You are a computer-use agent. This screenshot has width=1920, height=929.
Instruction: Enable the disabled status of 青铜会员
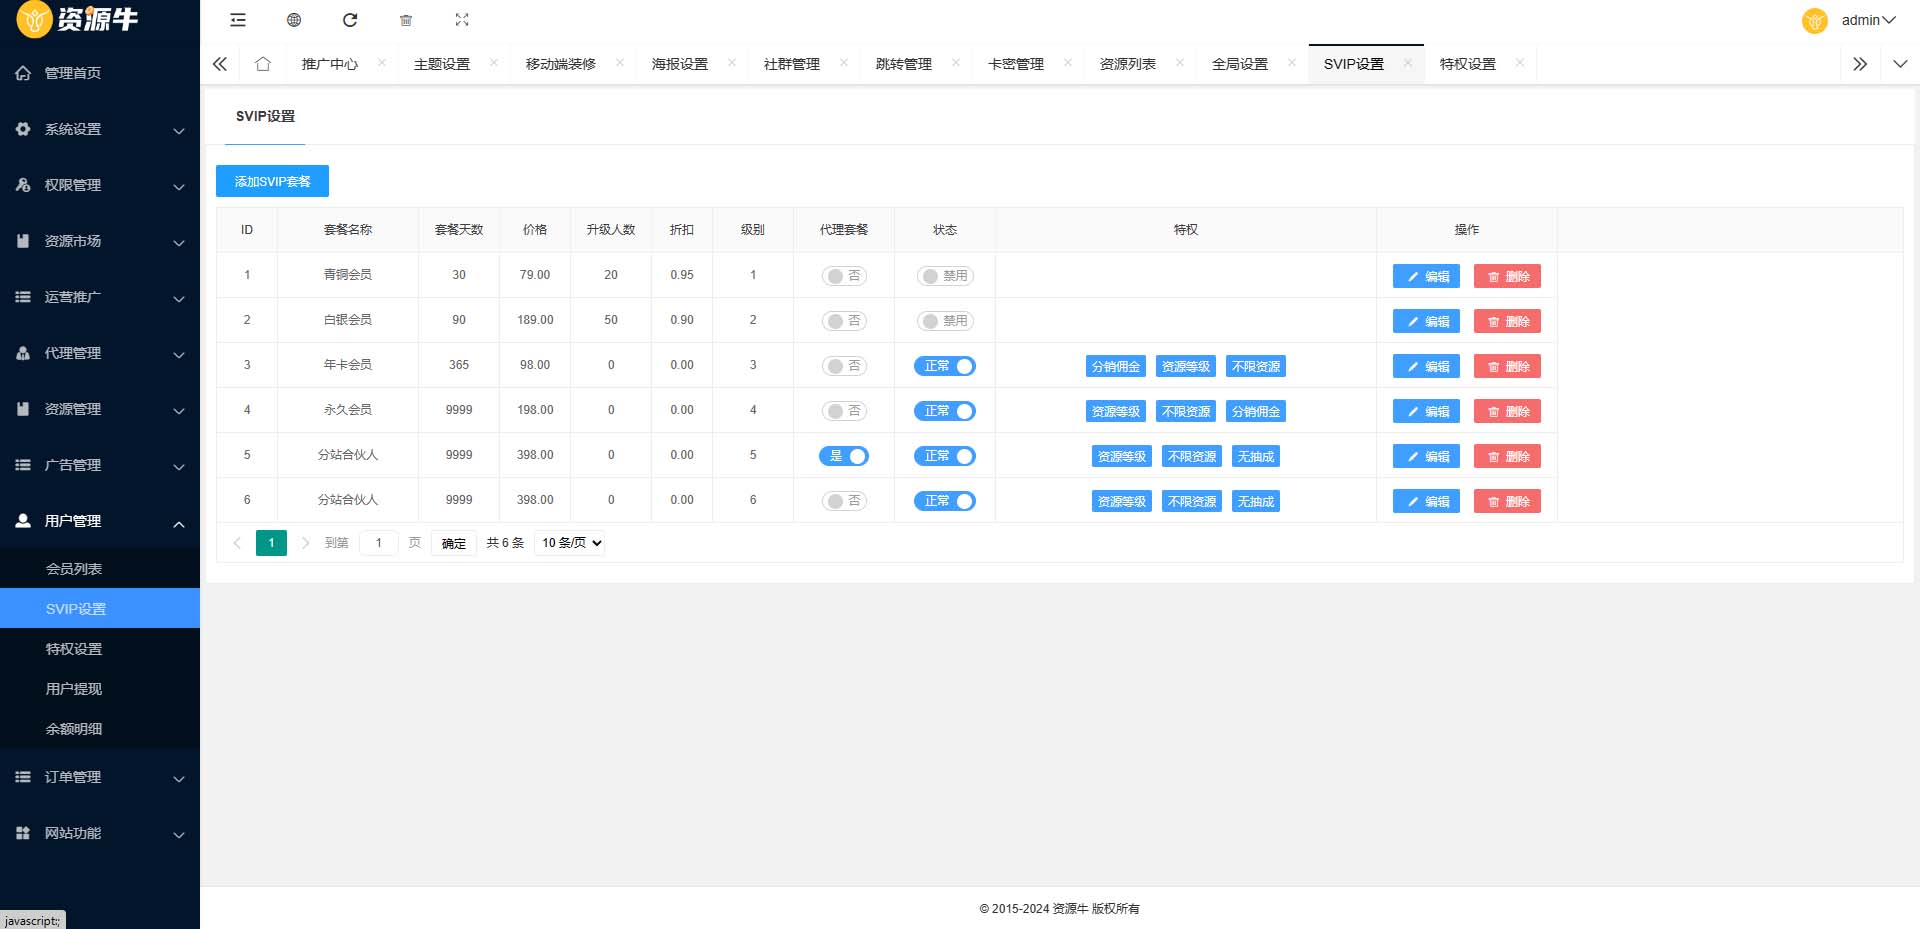coord(945,276)
